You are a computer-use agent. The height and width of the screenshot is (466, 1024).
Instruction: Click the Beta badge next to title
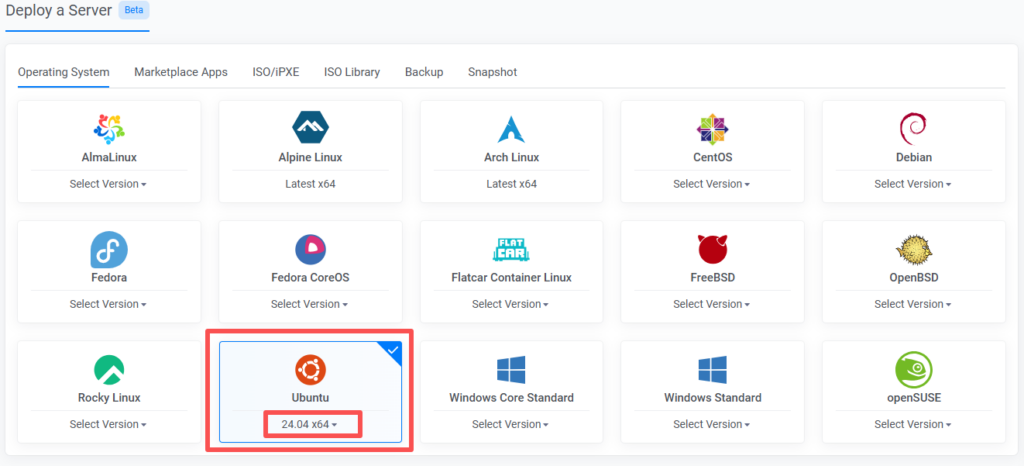click(x=134, y=10)
